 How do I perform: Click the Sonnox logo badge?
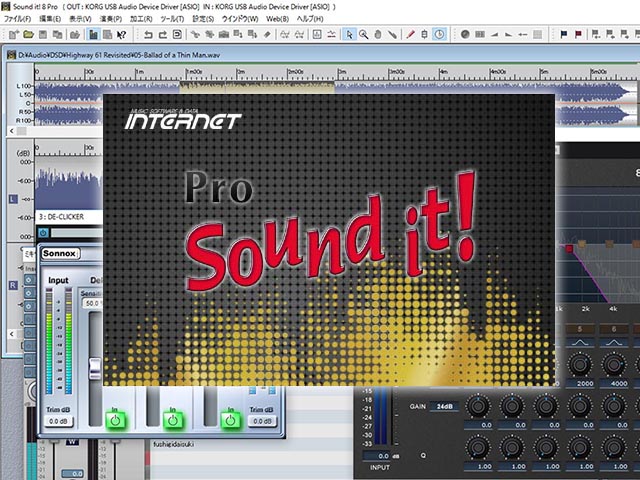[60, 254]
